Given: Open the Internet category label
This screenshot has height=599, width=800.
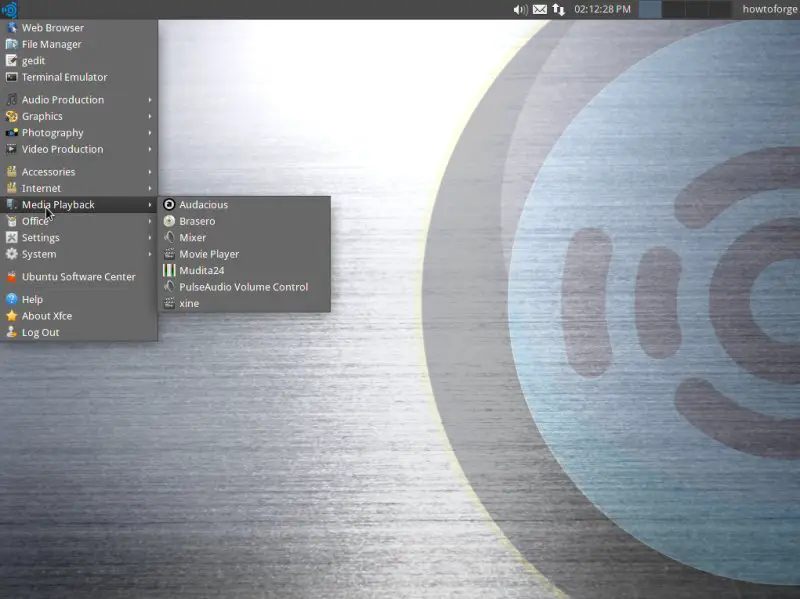Looking at the screenshot, I should [x=41, y=188].
